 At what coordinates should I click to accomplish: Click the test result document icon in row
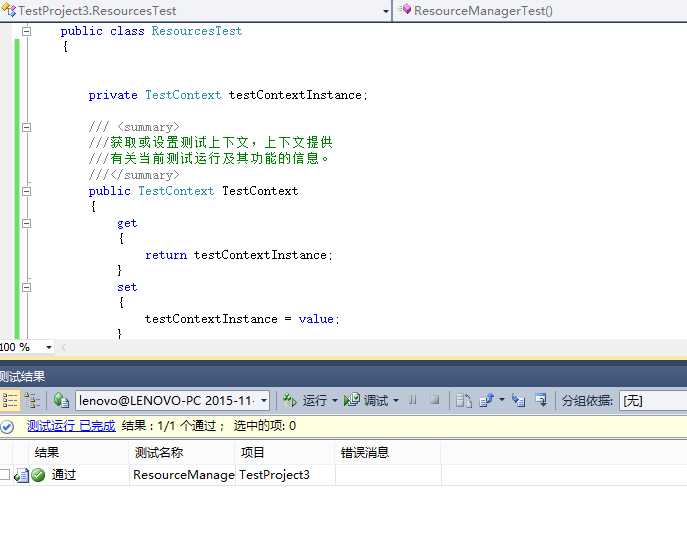coord(22,476)
